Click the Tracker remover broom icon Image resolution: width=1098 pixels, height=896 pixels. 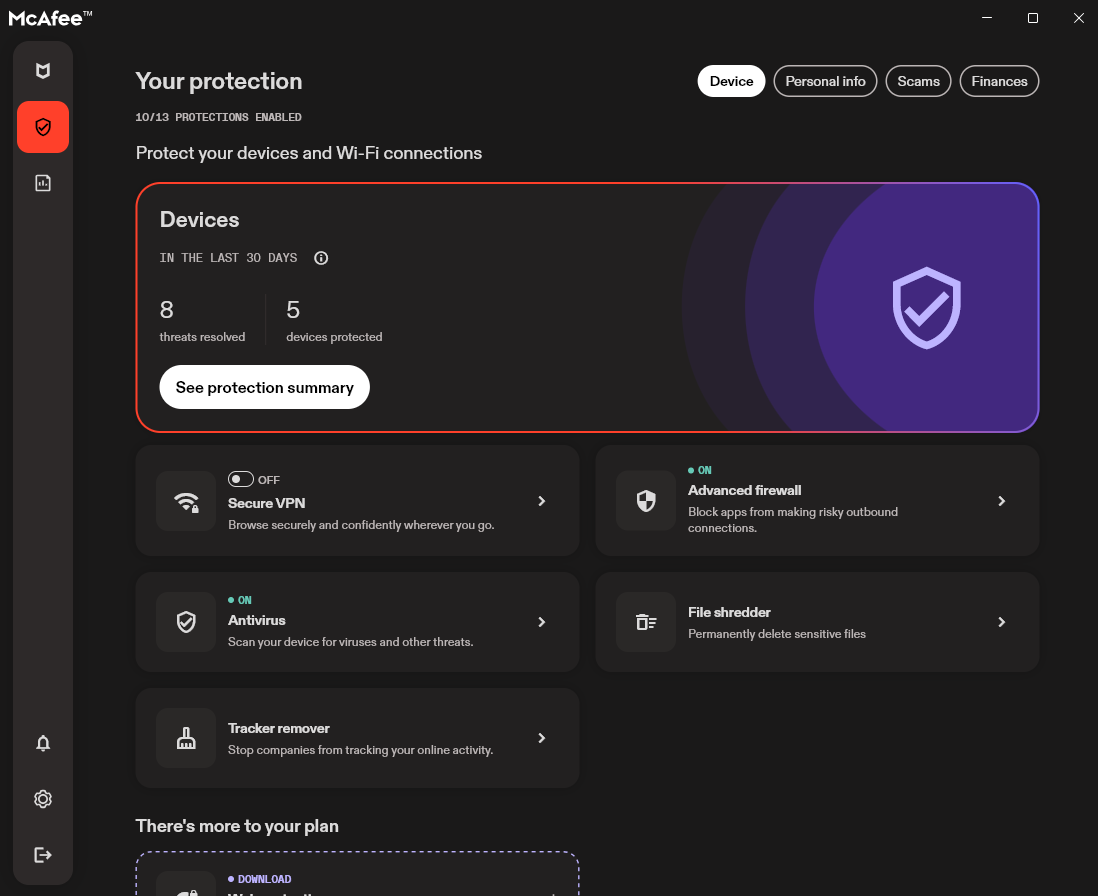[186, 738]
